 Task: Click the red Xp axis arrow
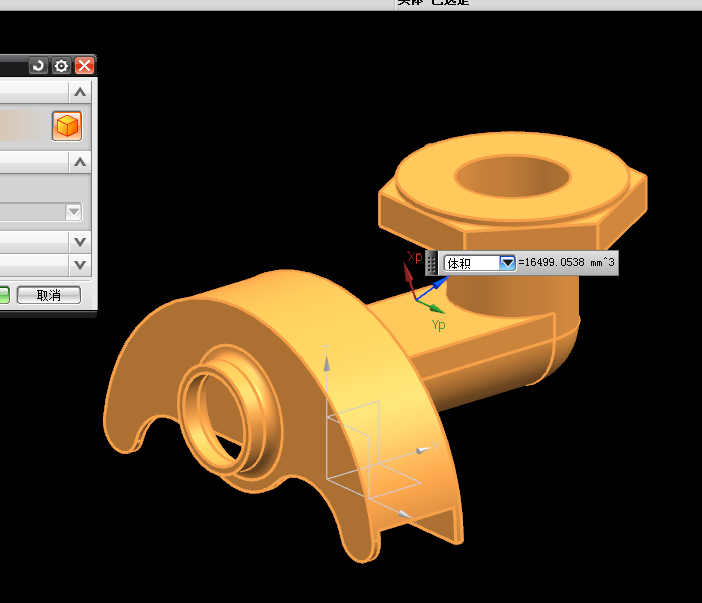click(410, 273)
